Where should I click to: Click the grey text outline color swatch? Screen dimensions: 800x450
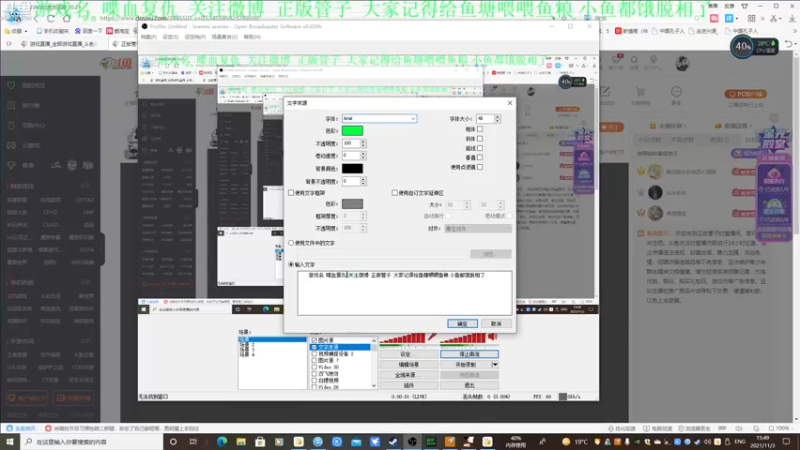(x=352, y=204)
